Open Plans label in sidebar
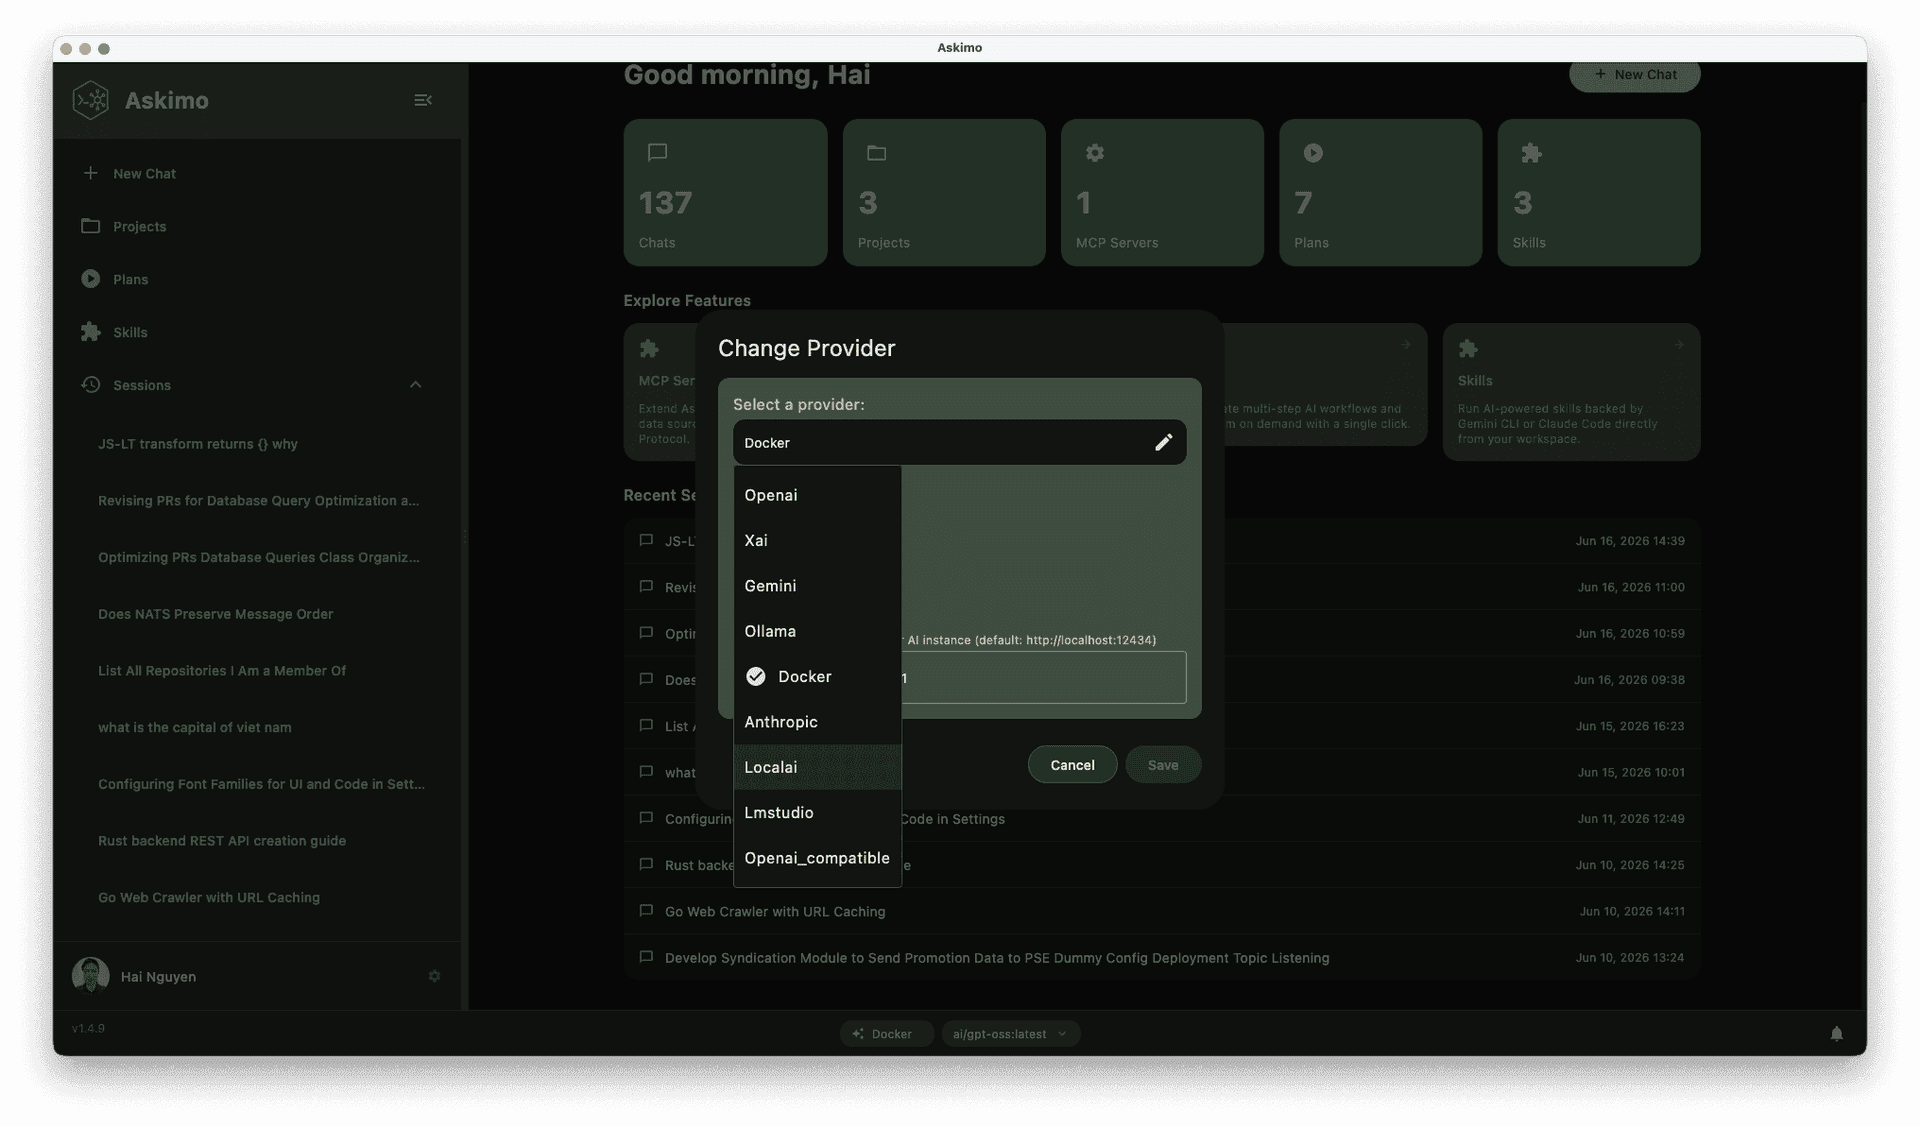1920x1126 pixels. (130, 279)
